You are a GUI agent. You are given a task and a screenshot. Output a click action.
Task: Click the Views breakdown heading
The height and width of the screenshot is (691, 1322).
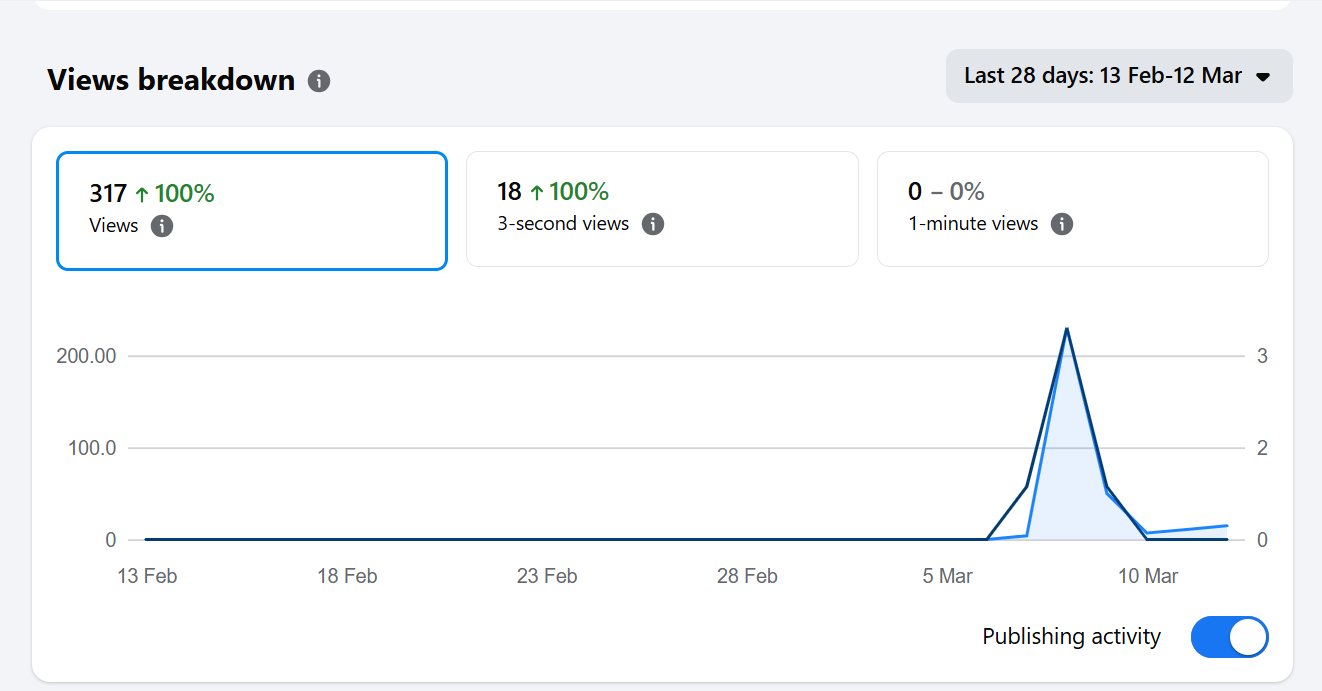coord(171,80)
